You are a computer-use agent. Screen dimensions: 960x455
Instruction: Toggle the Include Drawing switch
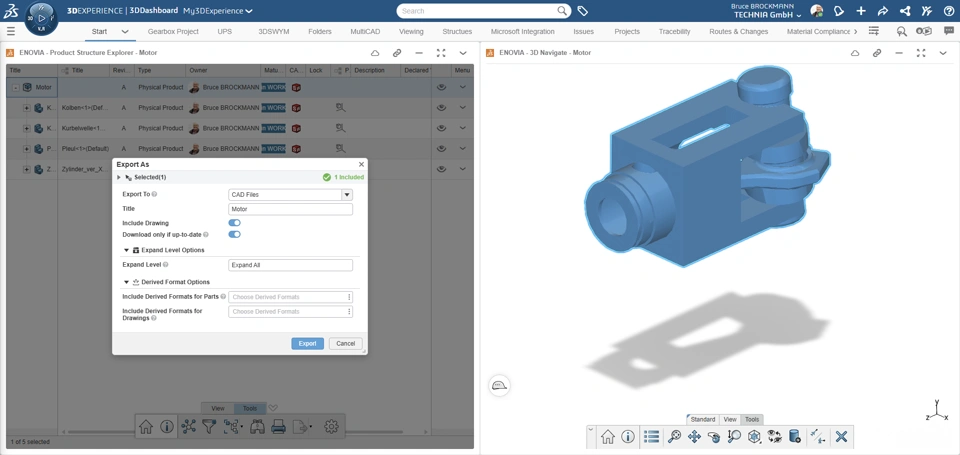[234, 223]
